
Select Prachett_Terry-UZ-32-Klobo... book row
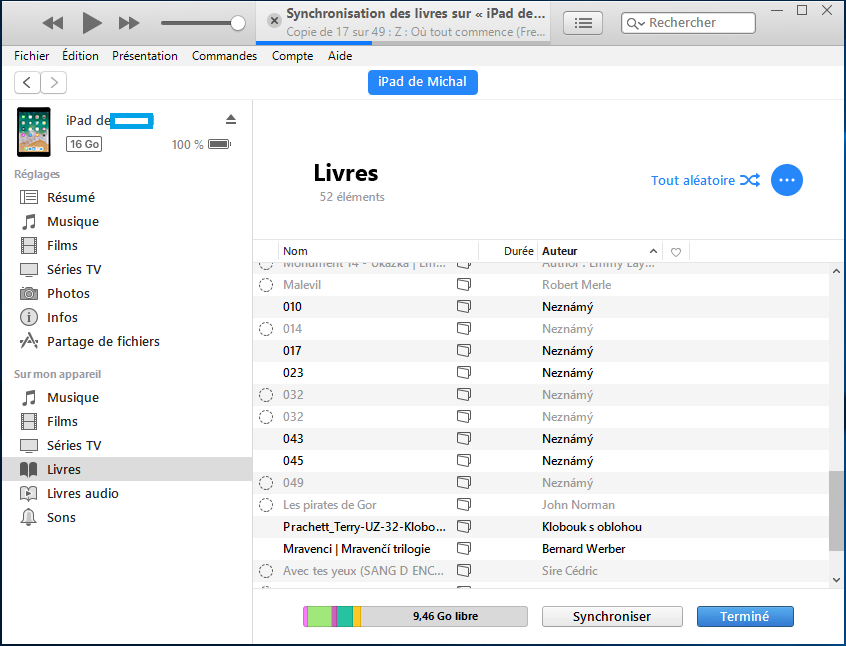point(541,527)
